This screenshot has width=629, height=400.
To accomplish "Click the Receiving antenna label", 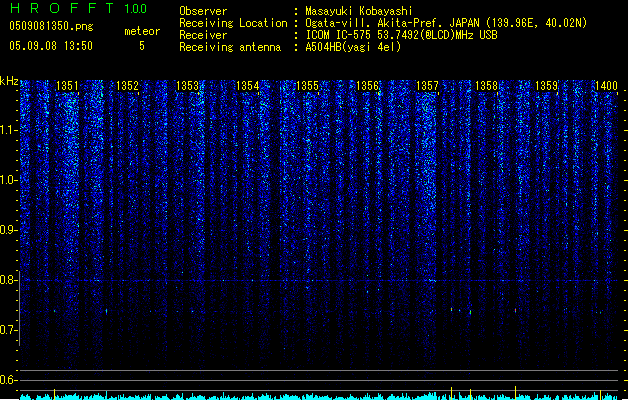I will (230, 47).
